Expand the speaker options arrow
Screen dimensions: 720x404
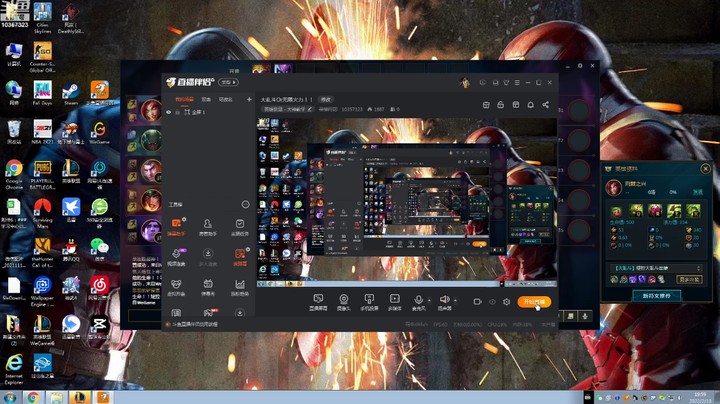(455, 300)
